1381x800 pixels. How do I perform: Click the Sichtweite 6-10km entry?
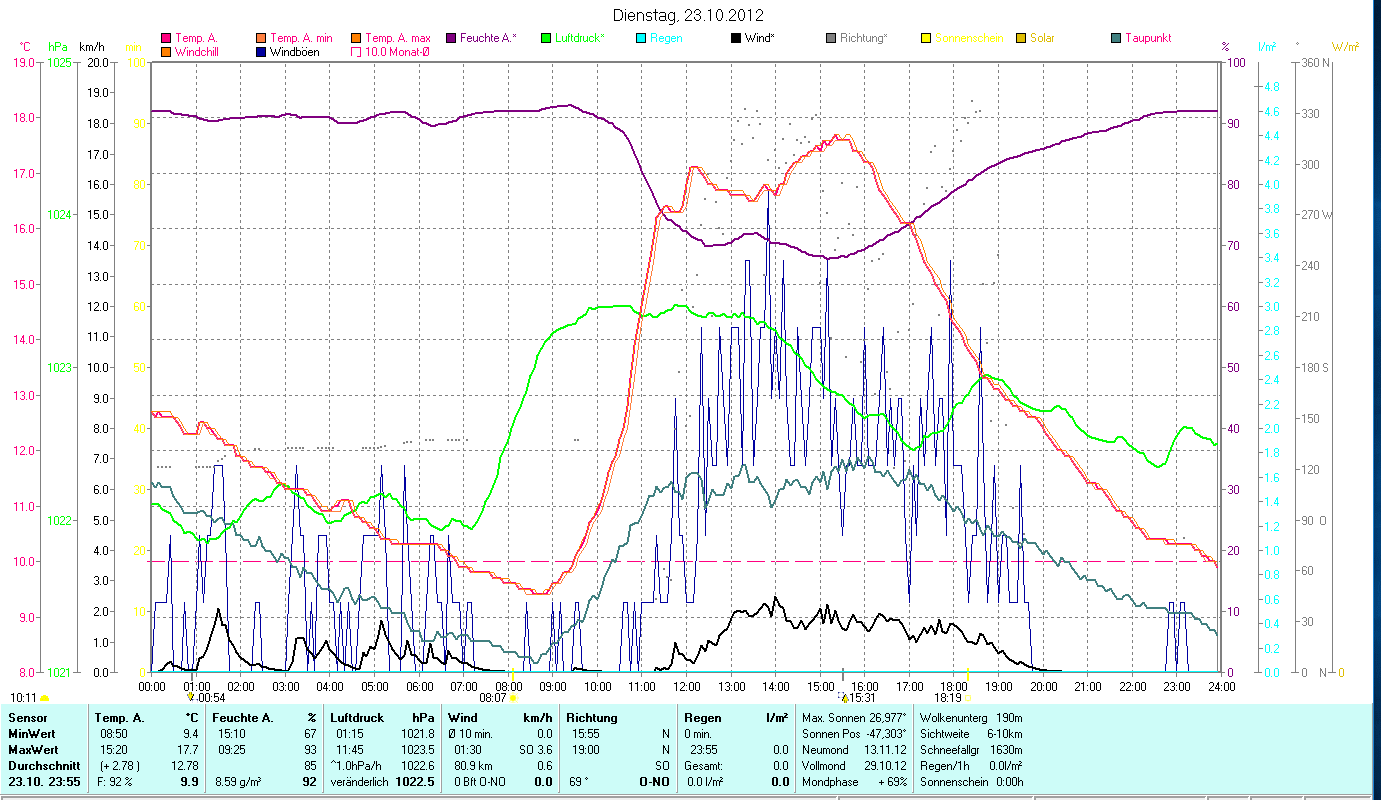(971, 734)
